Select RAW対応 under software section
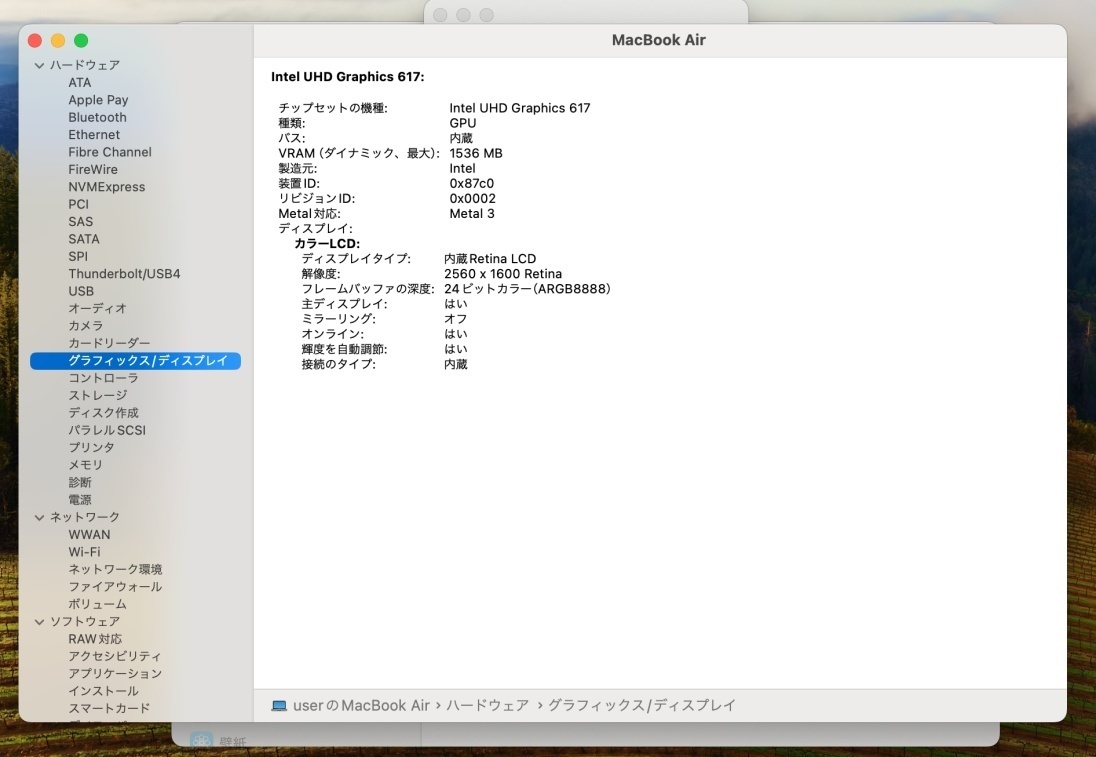This screenshot has height=757, width=1096. click(x=95, y=639)
